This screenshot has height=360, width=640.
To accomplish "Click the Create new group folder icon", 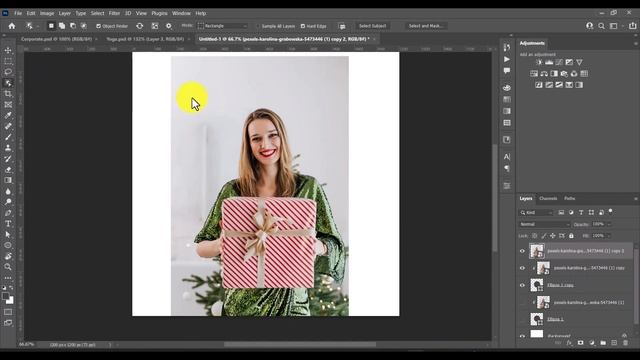I will (603, 343).
